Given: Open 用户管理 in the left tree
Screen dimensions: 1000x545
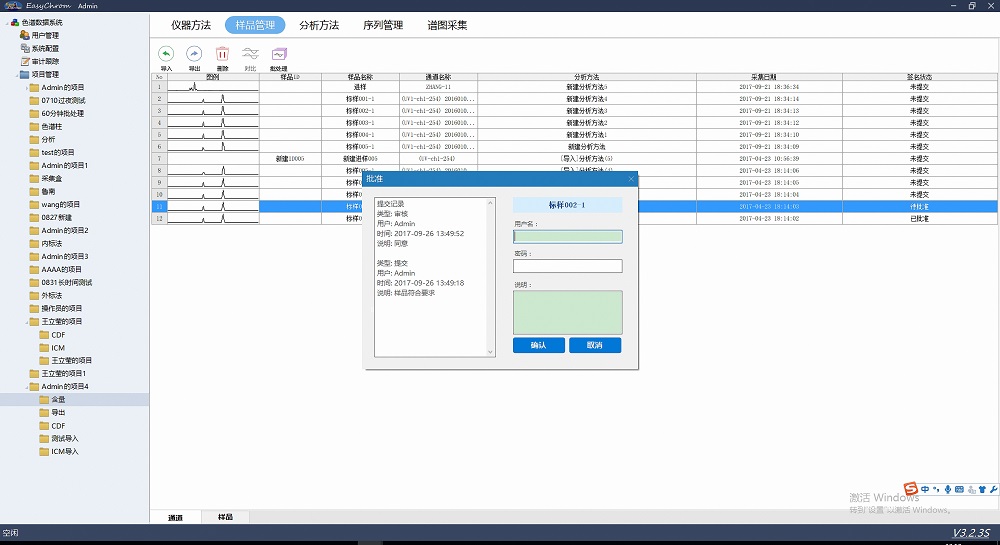Looking at the screenshot, I should click(x=44, y=35).
